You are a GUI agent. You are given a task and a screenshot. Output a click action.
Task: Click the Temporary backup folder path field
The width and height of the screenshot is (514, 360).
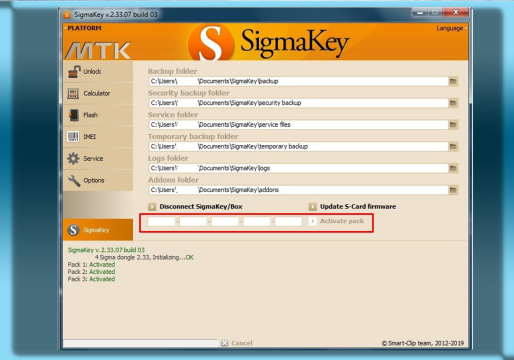coord(298,146)
